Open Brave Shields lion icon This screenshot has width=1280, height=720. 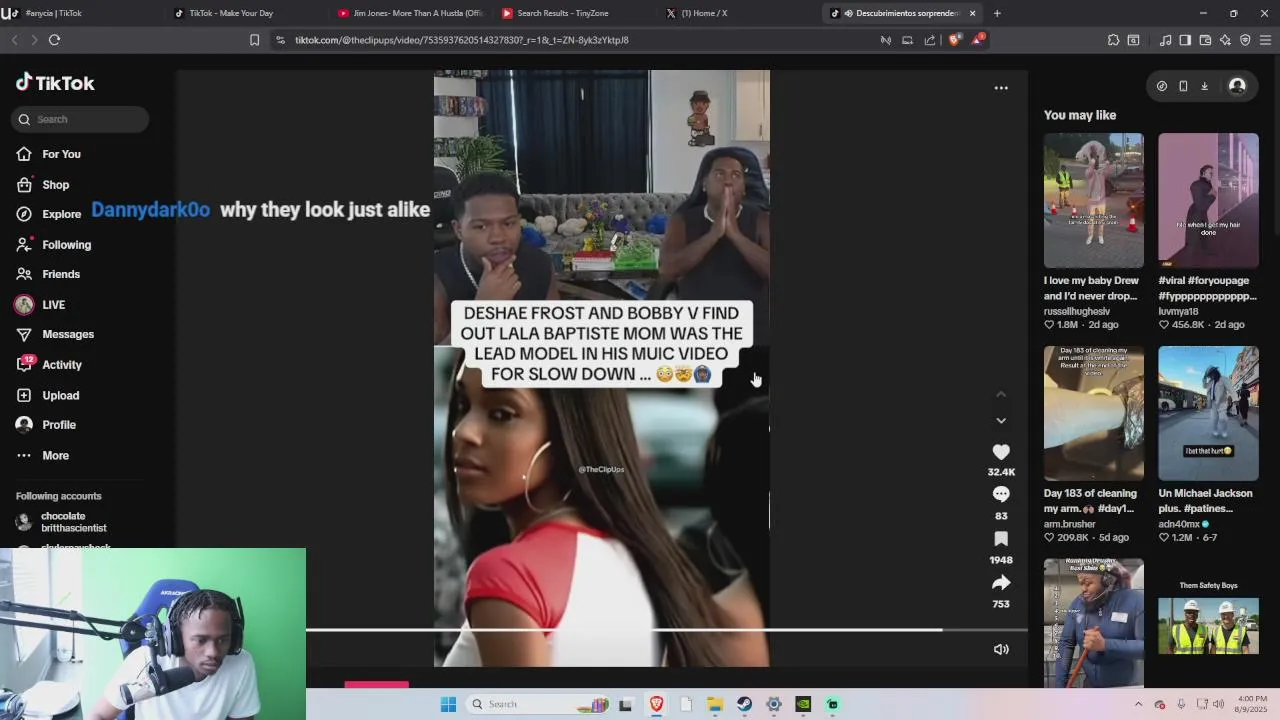[954, 40]
